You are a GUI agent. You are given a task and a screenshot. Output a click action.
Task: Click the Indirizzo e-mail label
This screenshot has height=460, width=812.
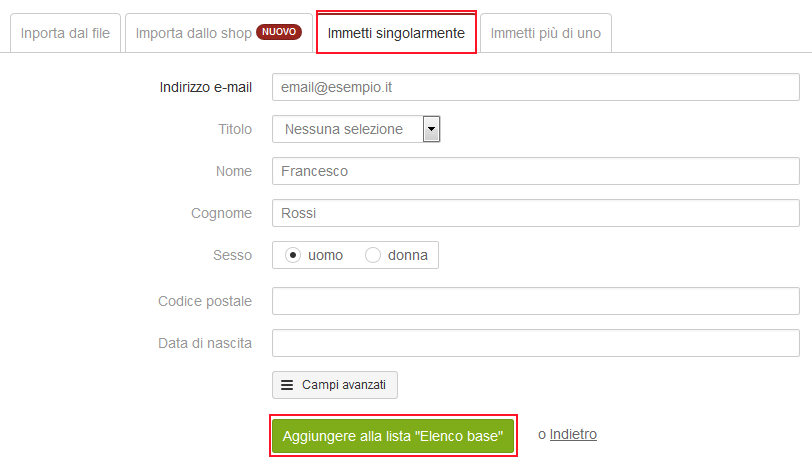[206, 87]
